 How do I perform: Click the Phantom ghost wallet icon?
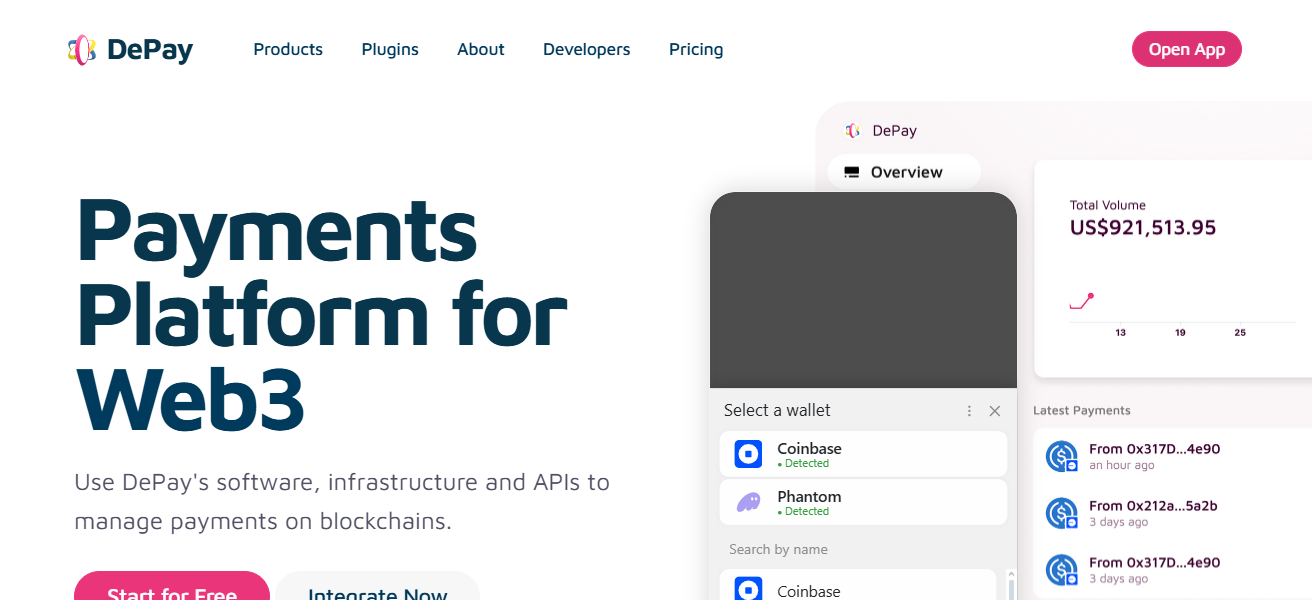click(x=748, y=502)
